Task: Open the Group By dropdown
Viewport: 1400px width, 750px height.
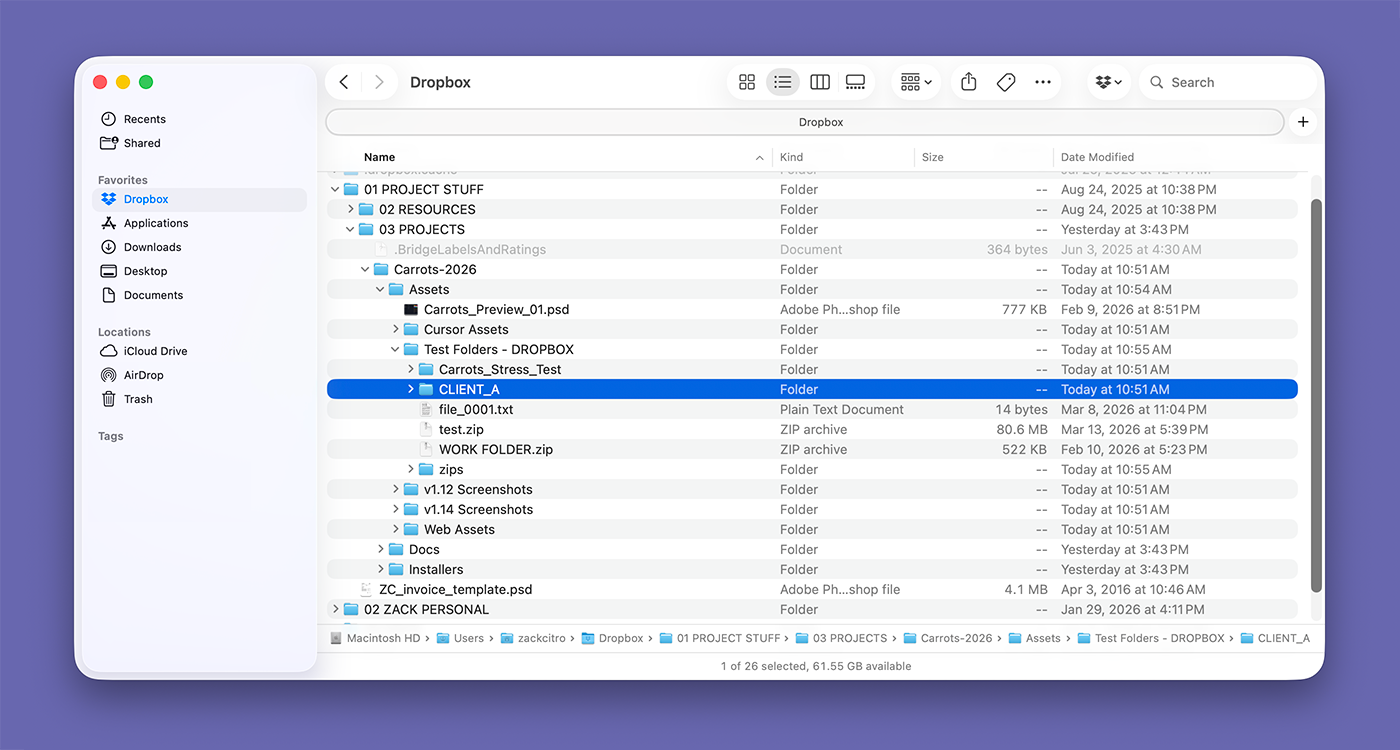Action: [x=915, y=82]
